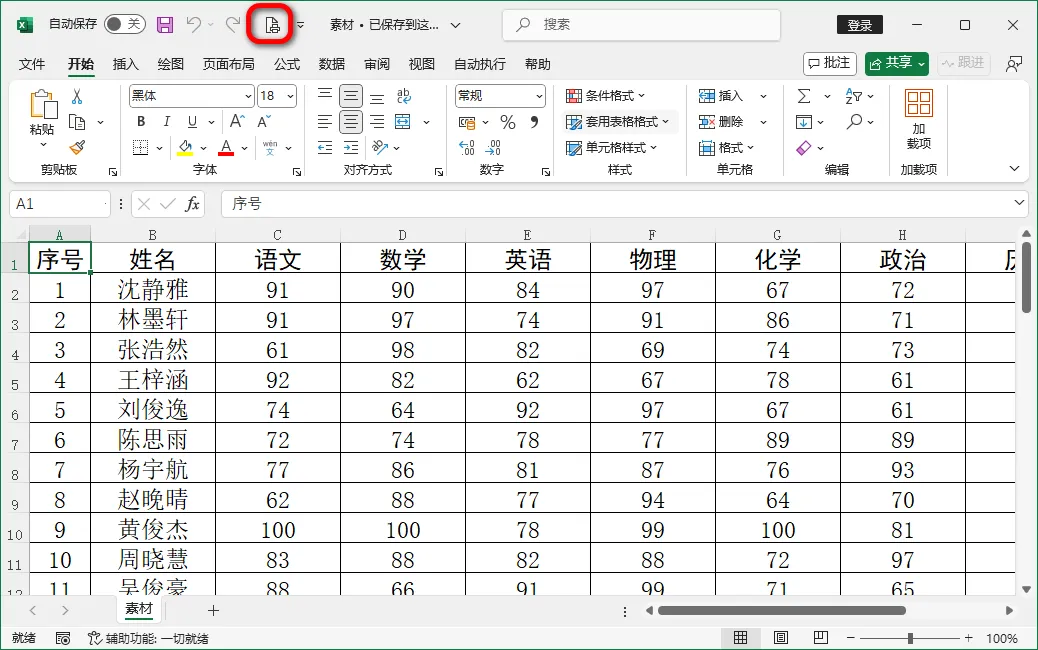
Task: Click the Increase Decimal icon
Action: [x=467, y=148]
